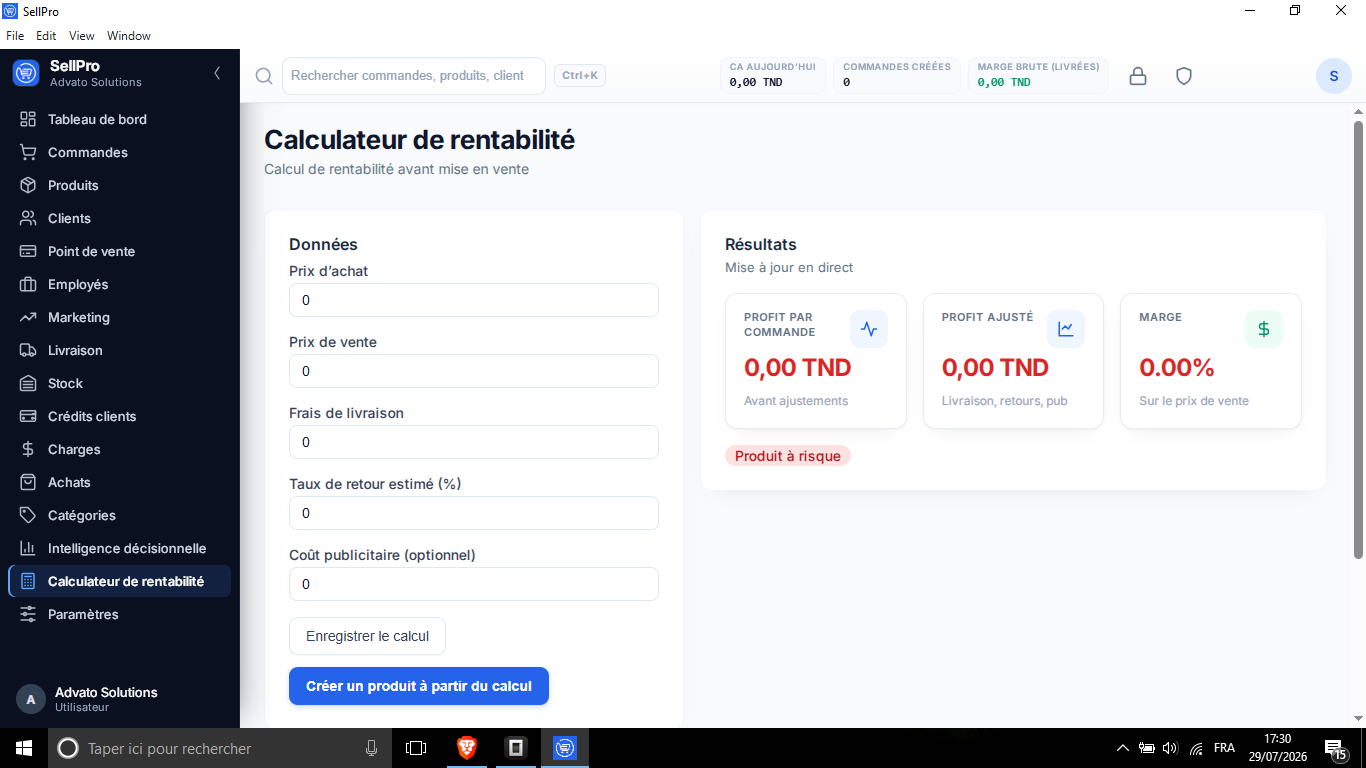Click the Marketing trend icon

pyautogui.click(x=28, y=317)
